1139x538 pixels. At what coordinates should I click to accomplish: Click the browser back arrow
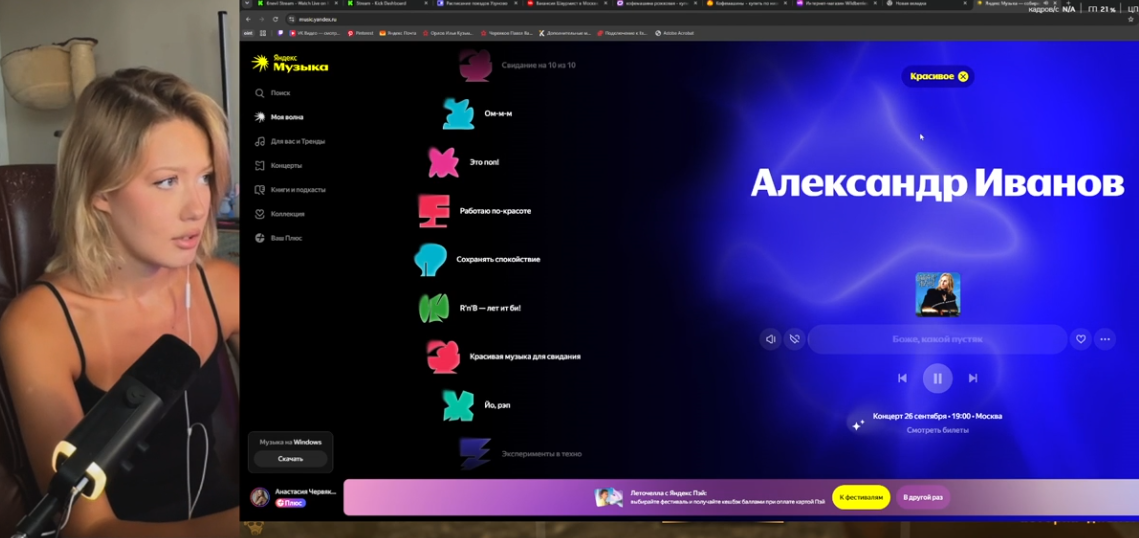pos(248,20)
